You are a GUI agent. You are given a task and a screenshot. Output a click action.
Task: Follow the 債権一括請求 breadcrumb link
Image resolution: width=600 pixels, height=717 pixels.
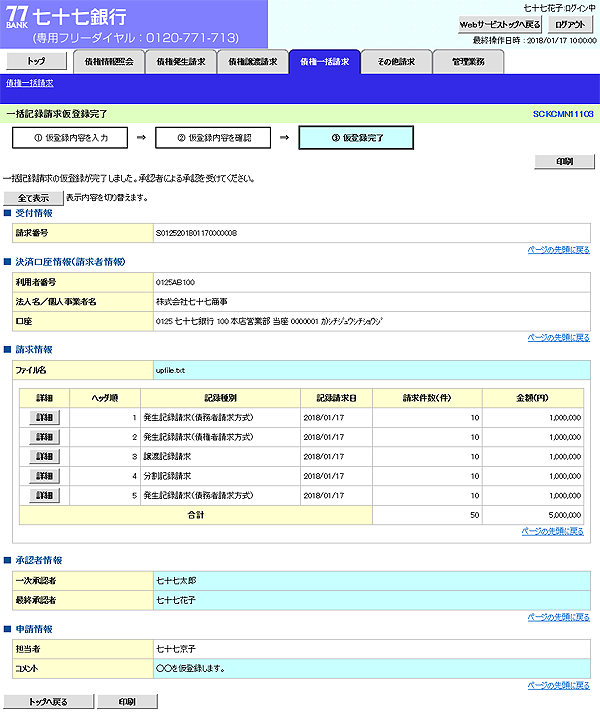(x=30, y=83)
